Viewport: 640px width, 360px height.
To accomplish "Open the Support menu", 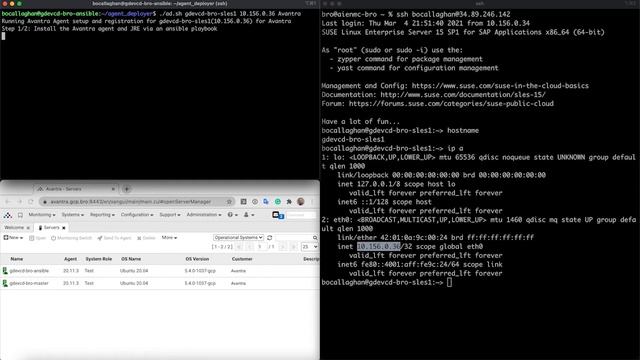I will coord(170,215).
